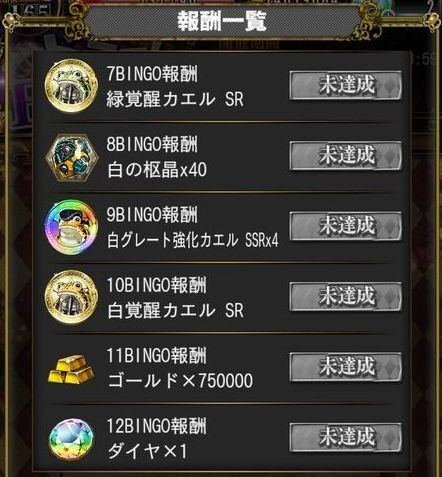Select the 7BINGO報酬 row title
The image size is (442, 477).
point(152,74)
